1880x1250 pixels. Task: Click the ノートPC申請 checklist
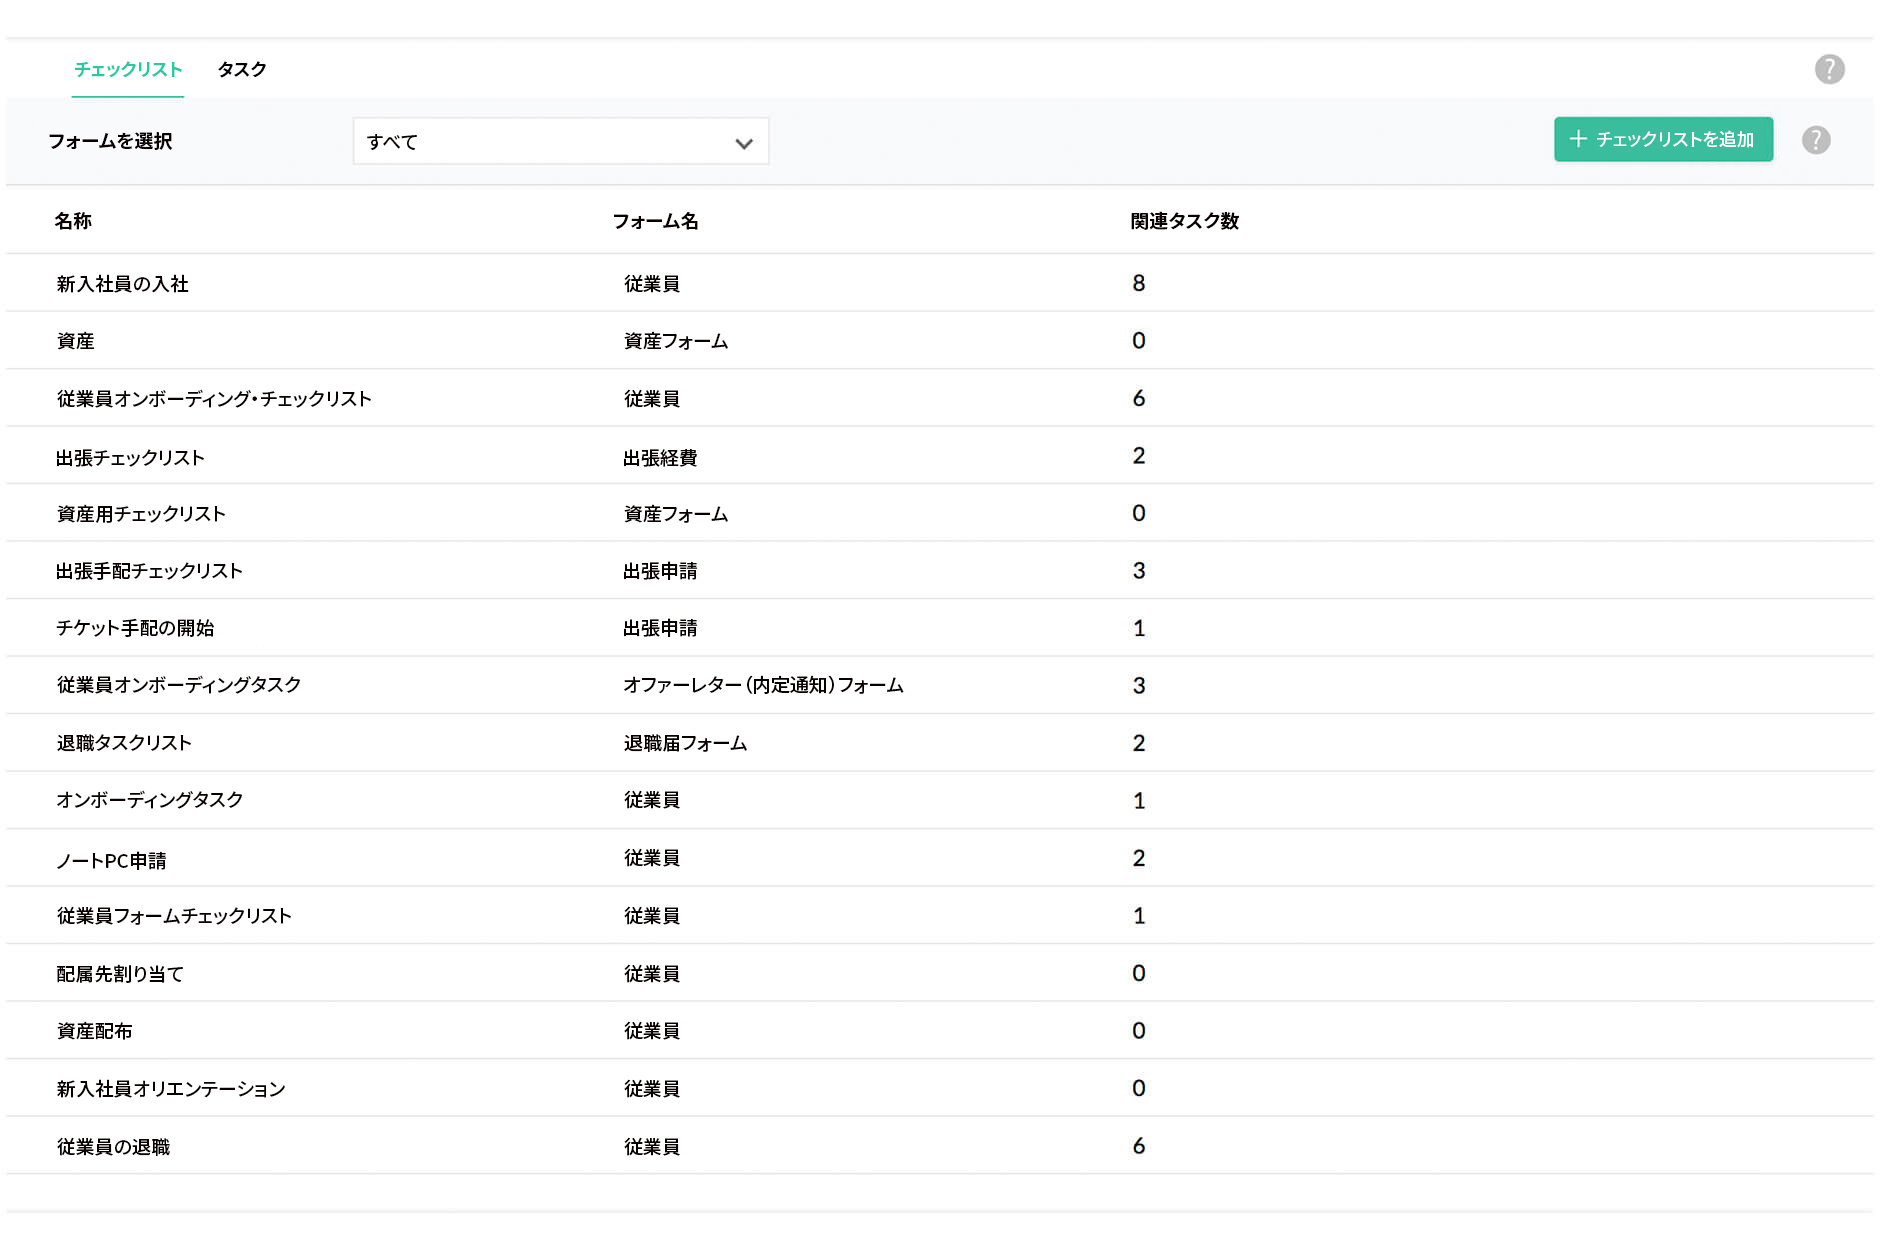[111, 859]
